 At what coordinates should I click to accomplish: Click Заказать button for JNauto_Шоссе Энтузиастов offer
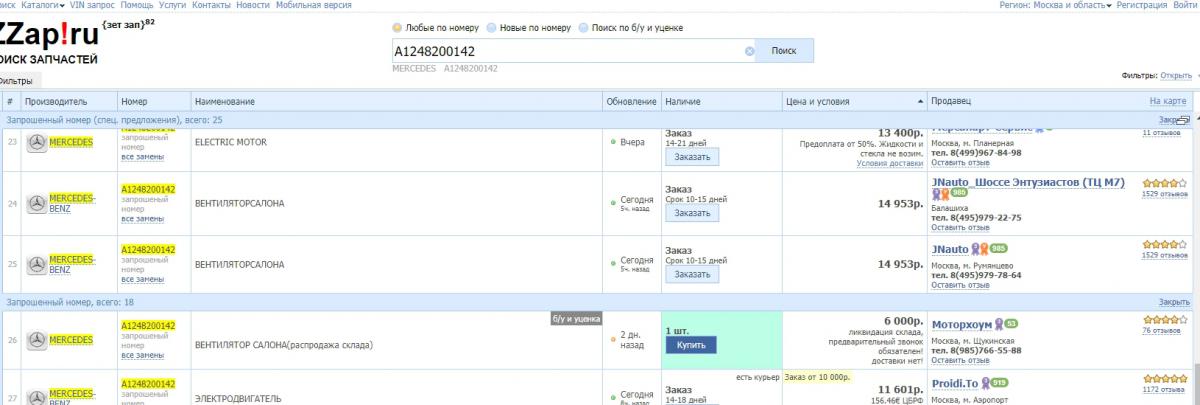pos(692,213)
